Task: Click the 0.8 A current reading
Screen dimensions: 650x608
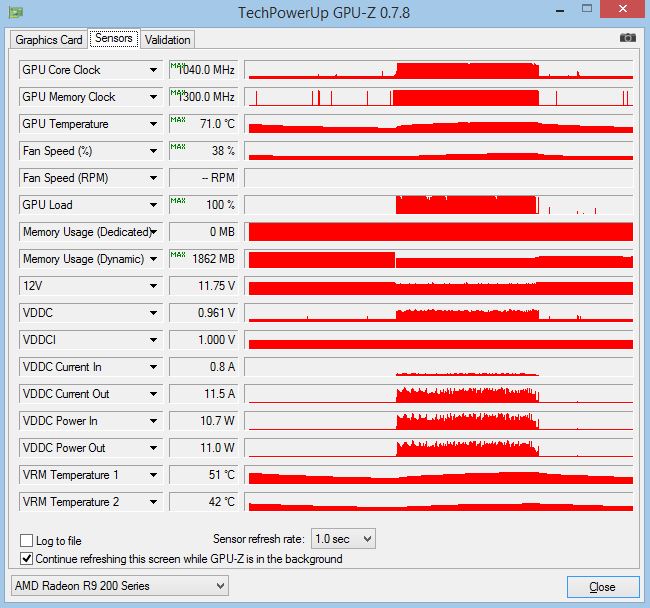Action: pyautogui.click(x=204, y=367)
